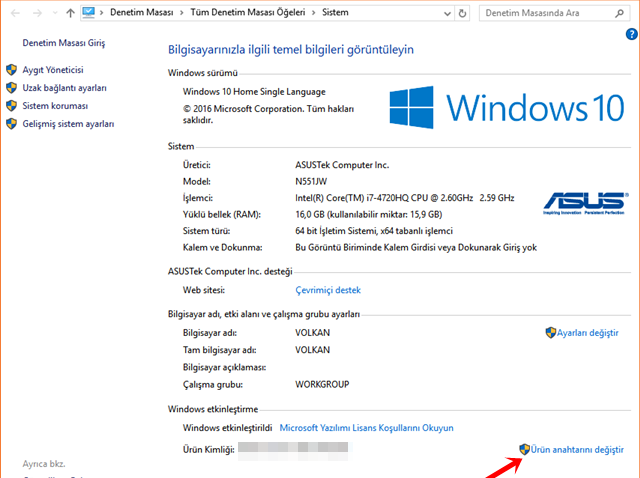Click shield icon beside Aygıt Yöneticisi
The width and height of the screenshot is (640, 478).
(11, 70)
